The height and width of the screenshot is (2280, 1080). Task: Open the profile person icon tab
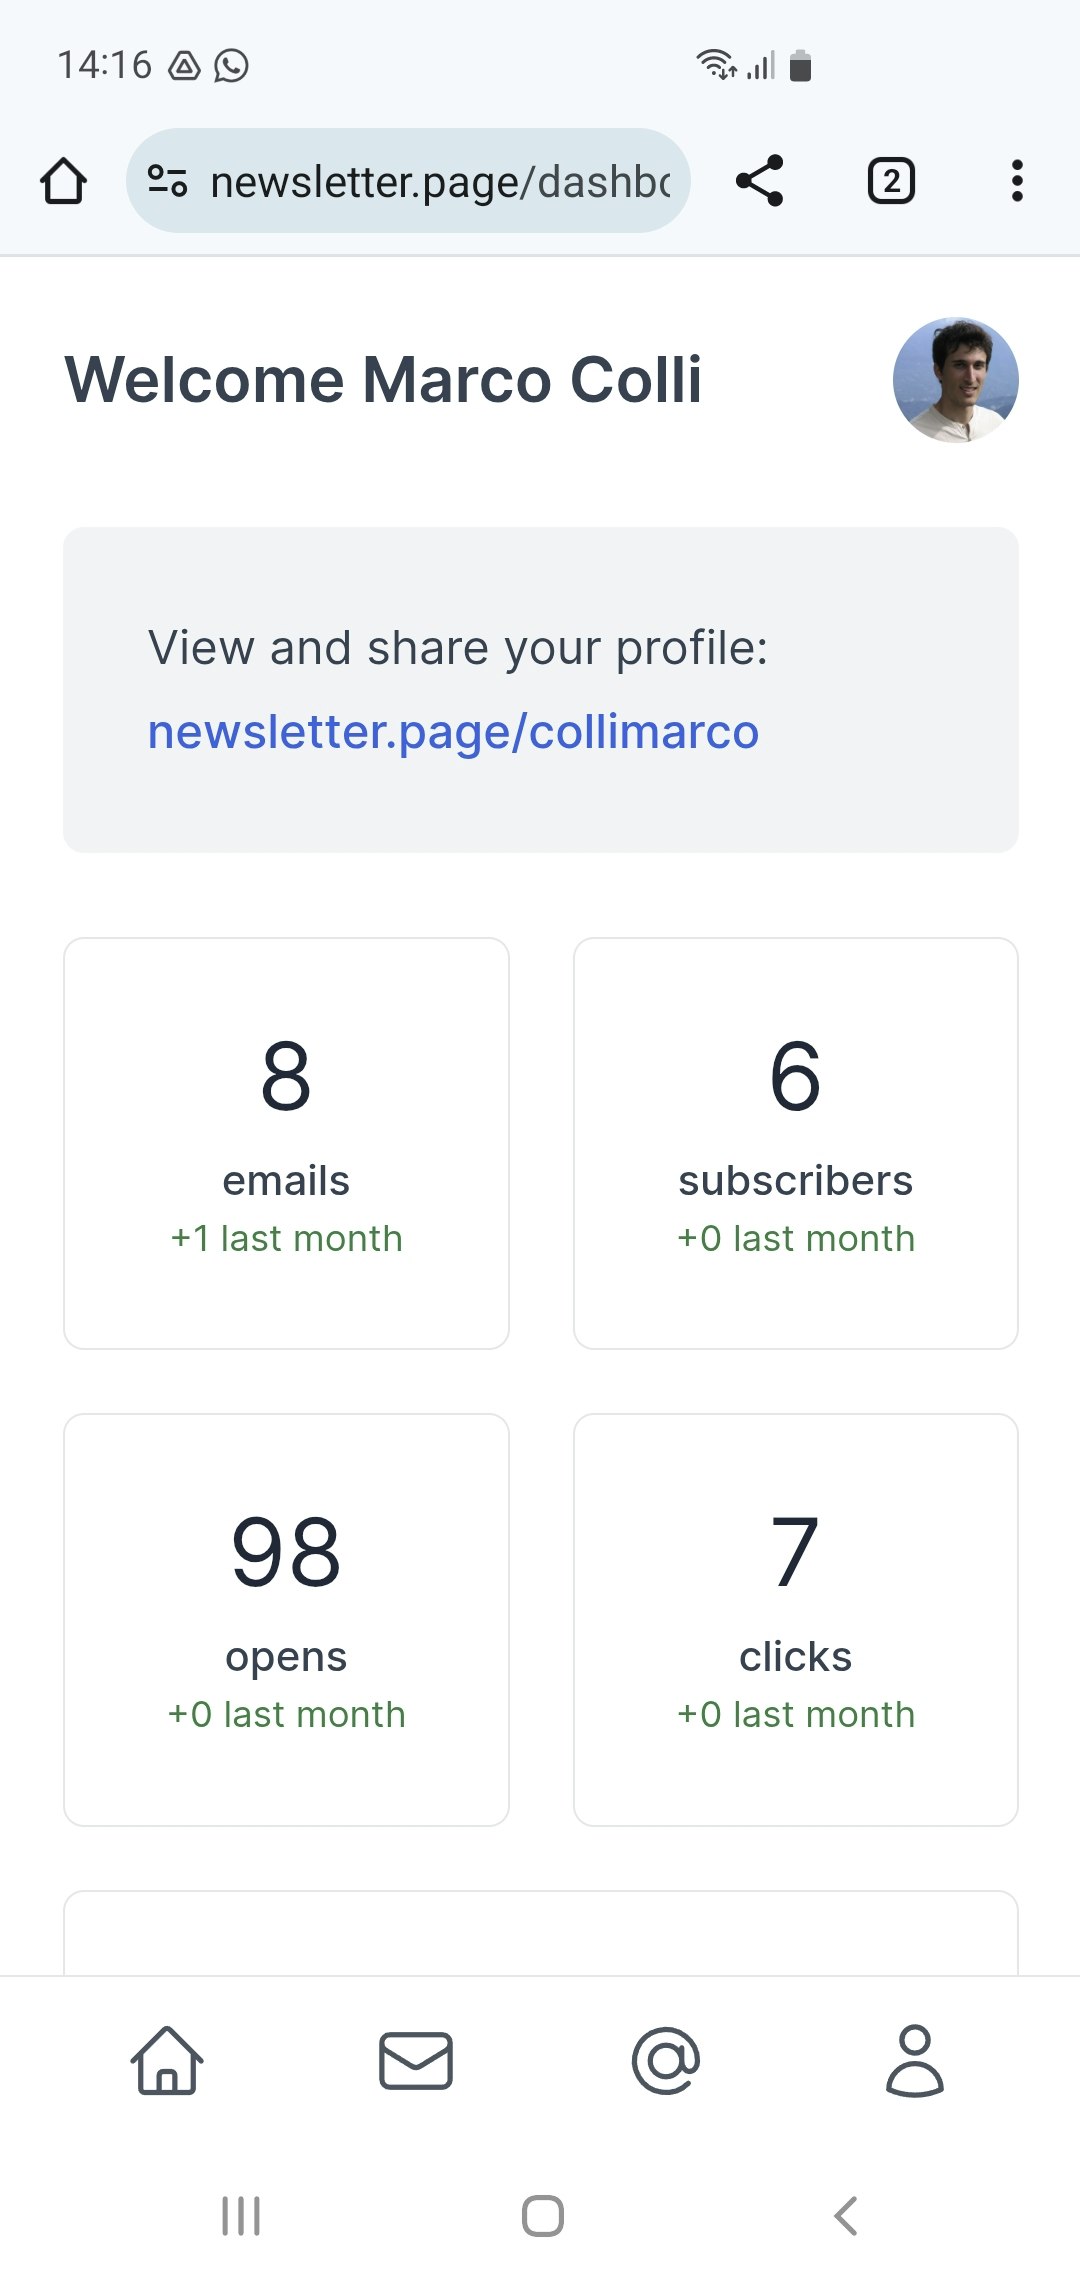click(915, 2061)
